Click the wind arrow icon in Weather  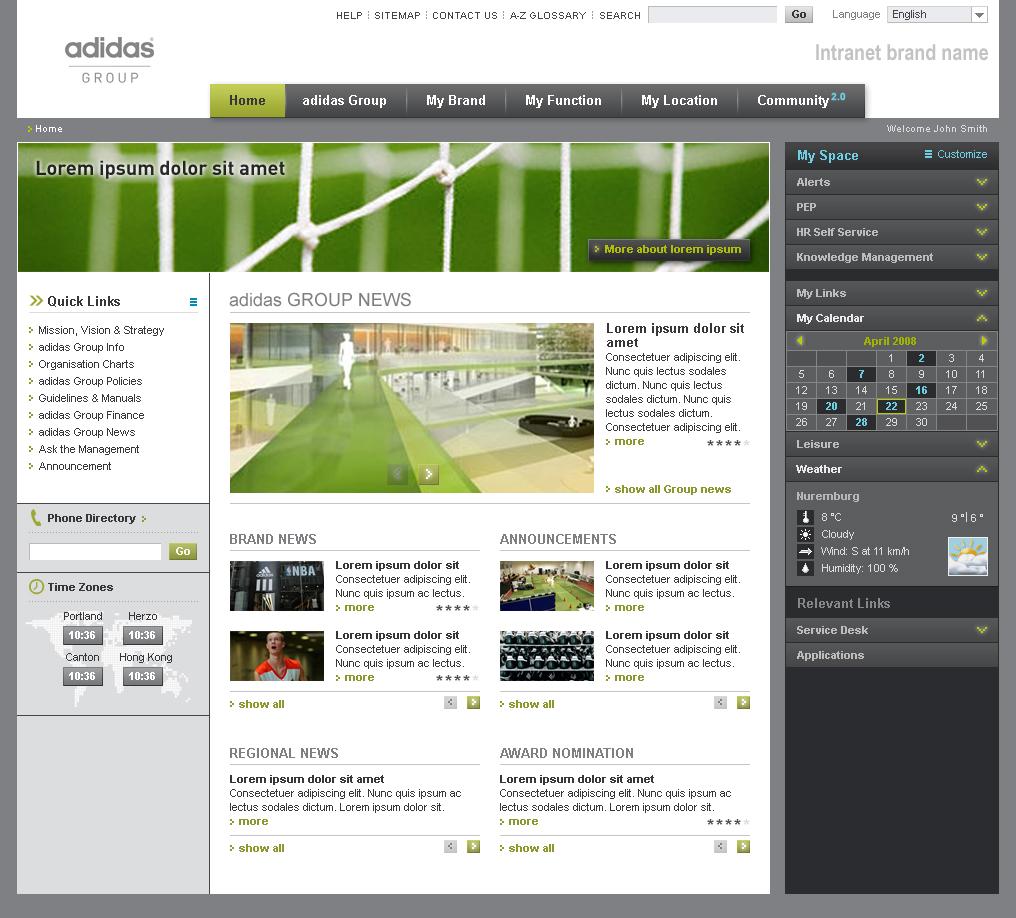tap(805, 551)
